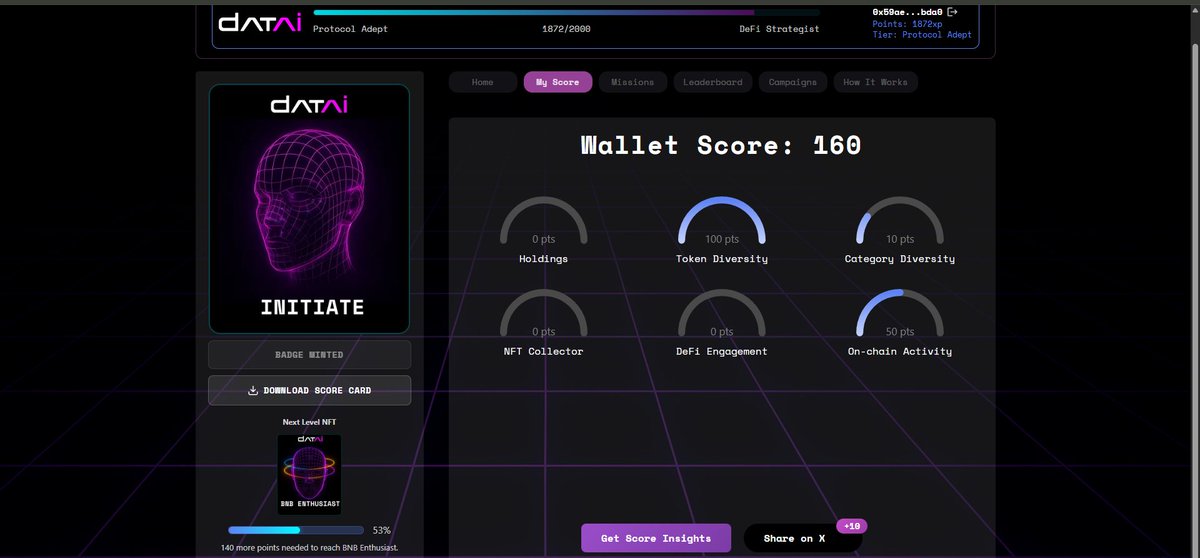Click the Badge Minted button
1200x558 pixels.
309,355
